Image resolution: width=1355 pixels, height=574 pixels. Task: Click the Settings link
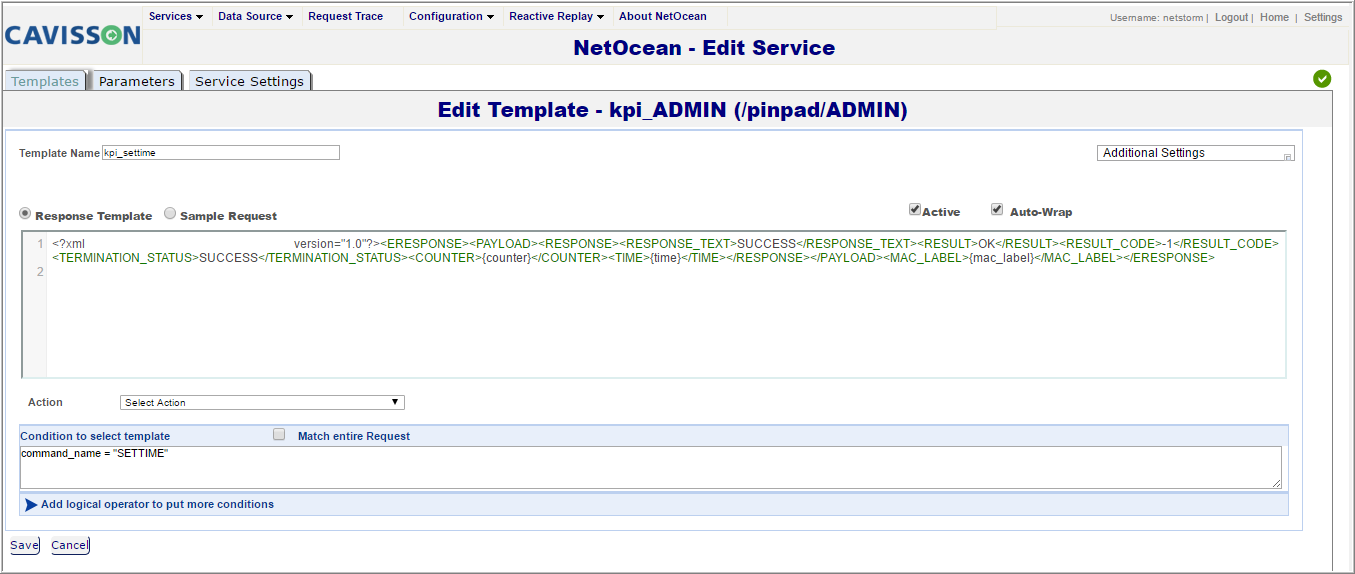[1323, 18]
